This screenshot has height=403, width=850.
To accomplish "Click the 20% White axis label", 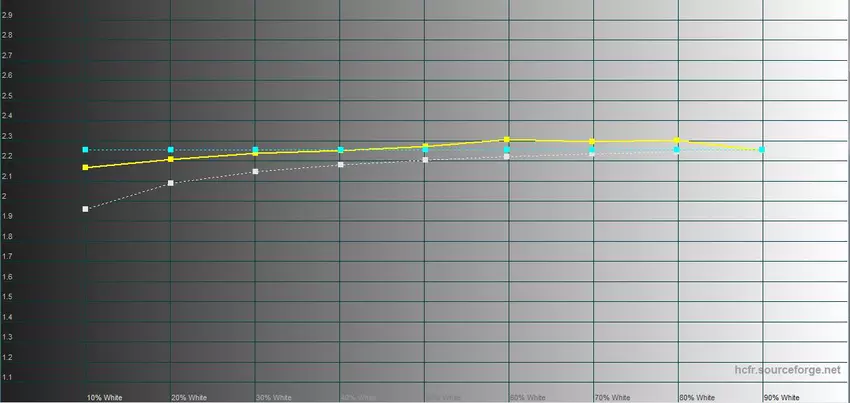I will pyautogui.click(x=190, y=397).
